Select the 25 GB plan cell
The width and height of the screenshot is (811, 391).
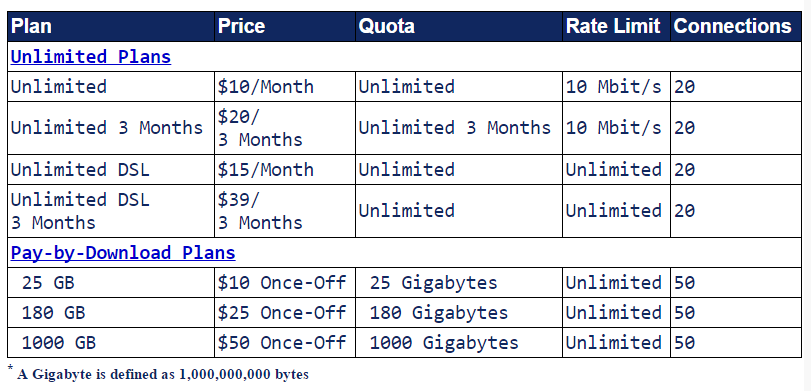tap(111, 282)
